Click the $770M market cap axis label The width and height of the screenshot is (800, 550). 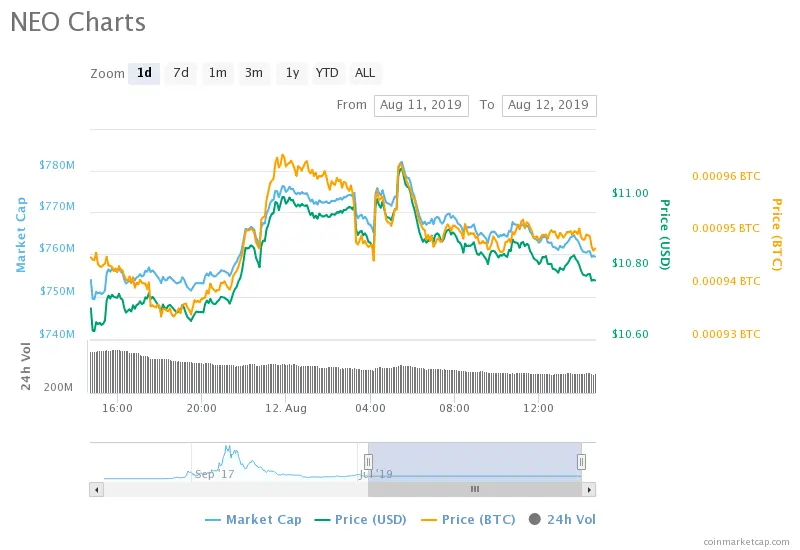[x=57, y=207]
